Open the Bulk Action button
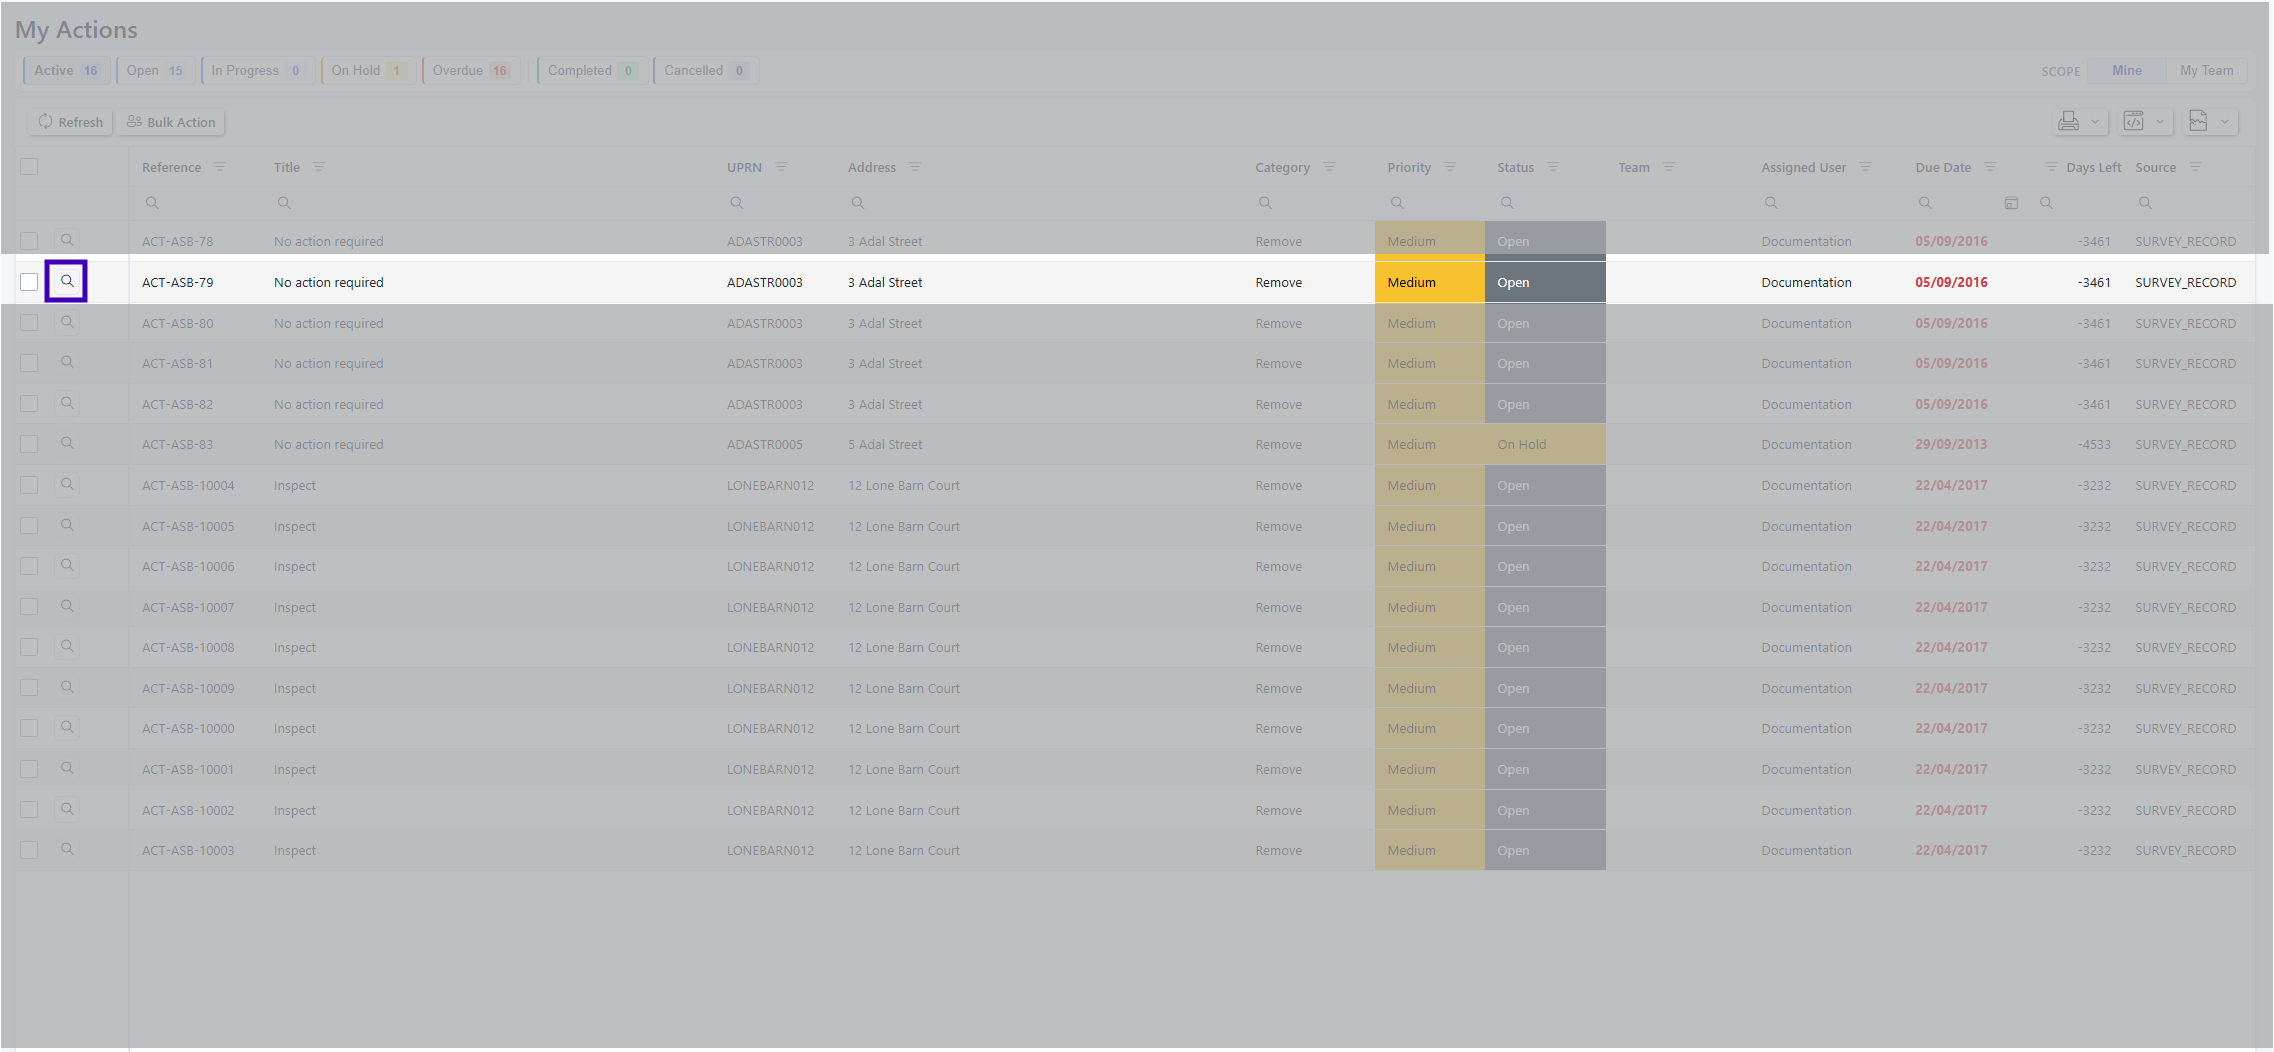 pyautogui.click(x=171, y=122)
